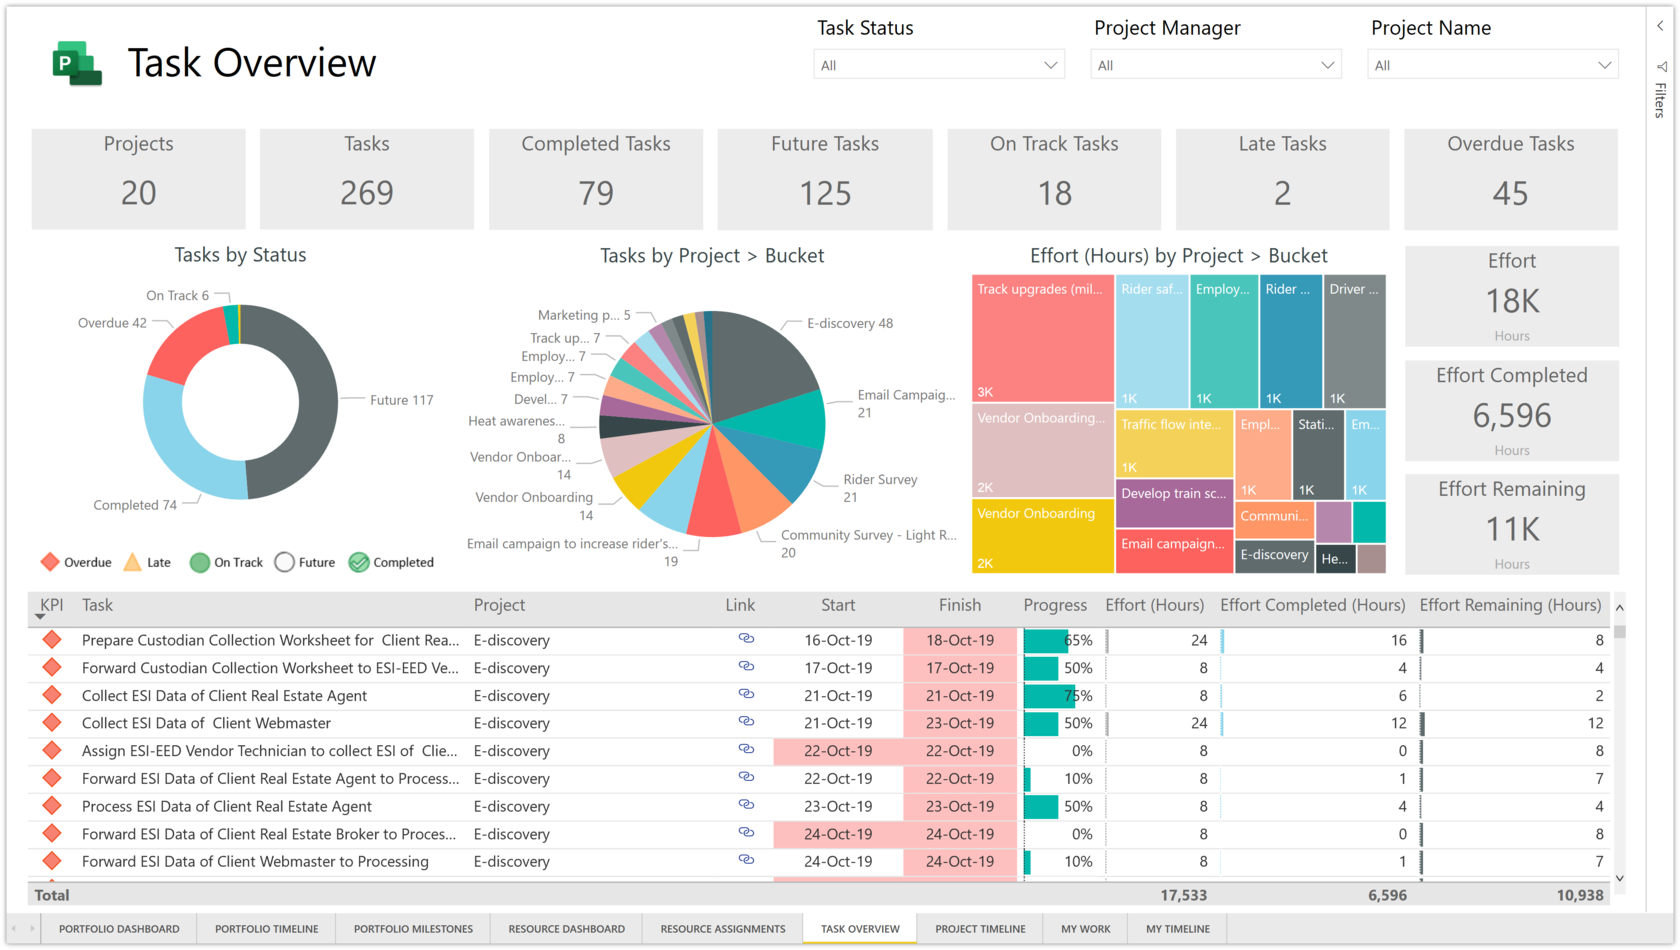Toggle the Completed legend item

pyautogui.click(x=391, y=562)
